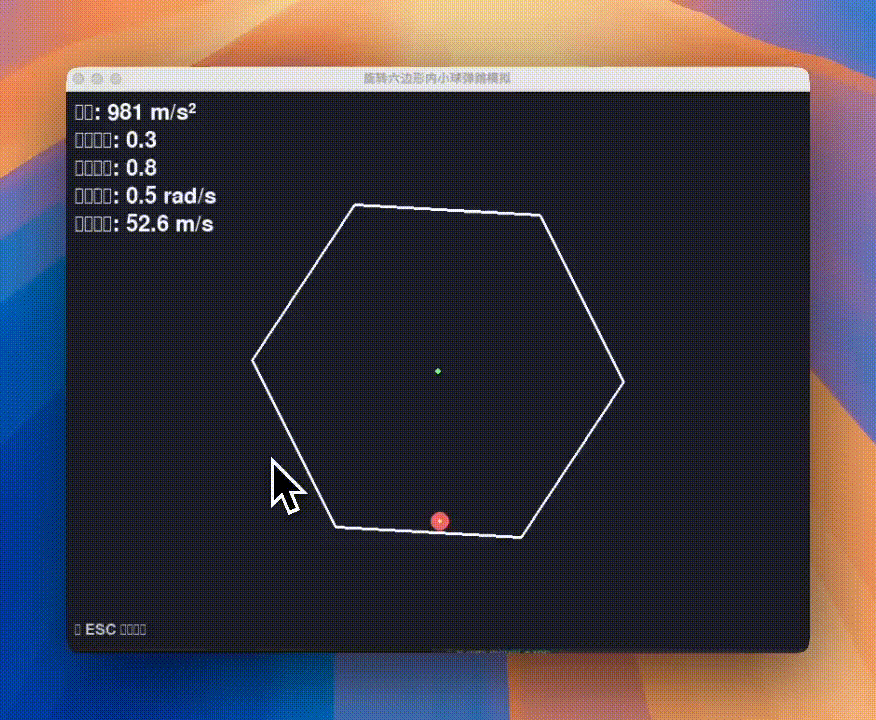Click the 0.8 value line
Screen dimensions: 876x720
pos(116,168)
